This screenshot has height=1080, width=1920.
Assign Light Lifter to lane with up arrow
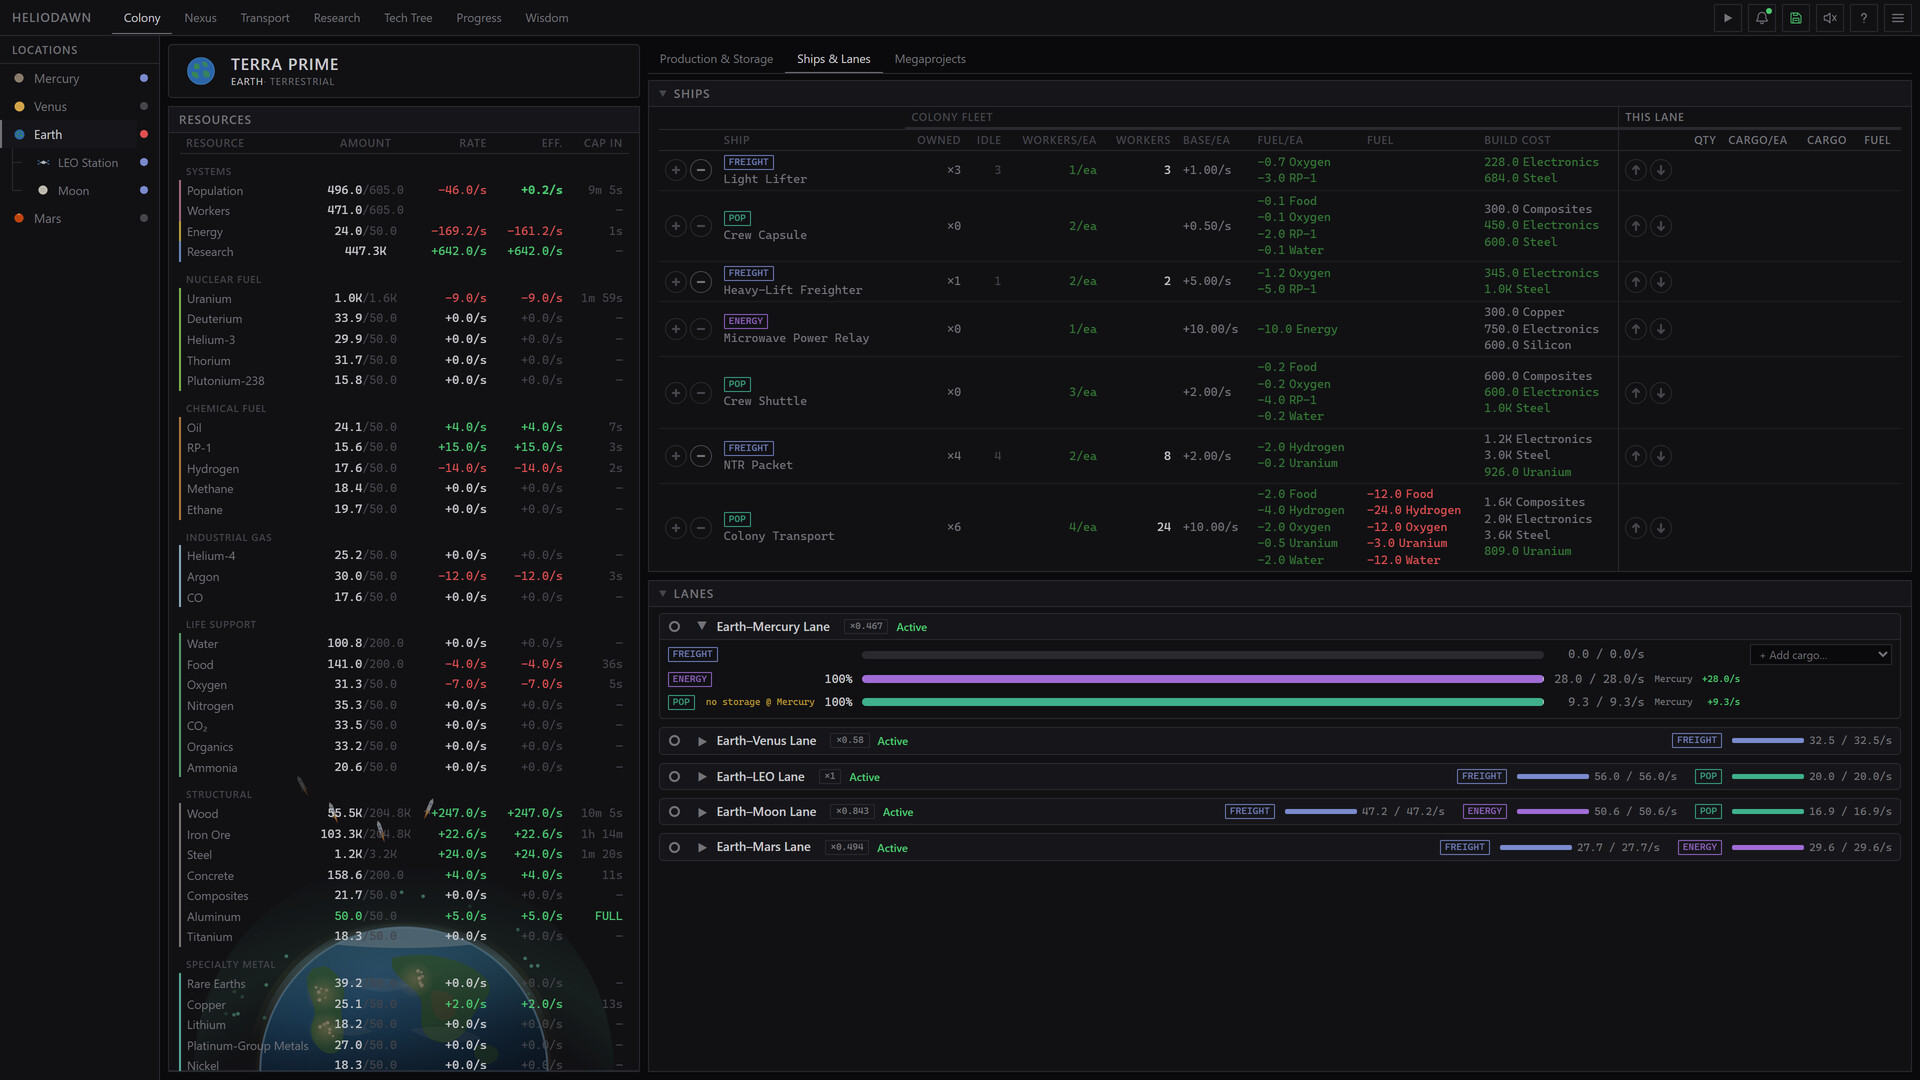[1636, 170]
